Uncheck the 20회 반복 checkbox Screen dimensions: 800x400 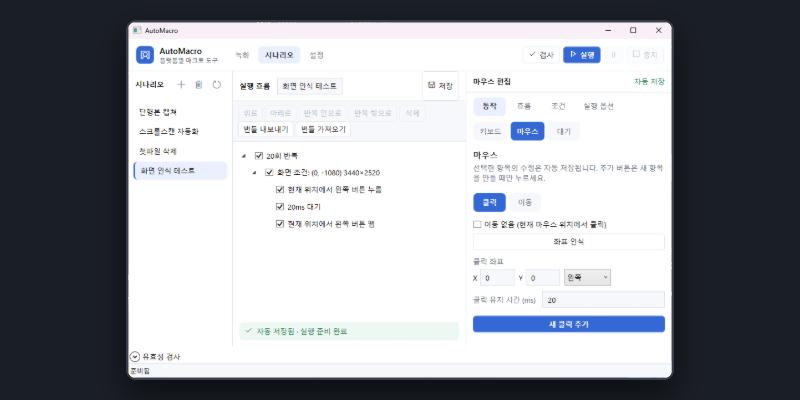[x=259, y=156]
